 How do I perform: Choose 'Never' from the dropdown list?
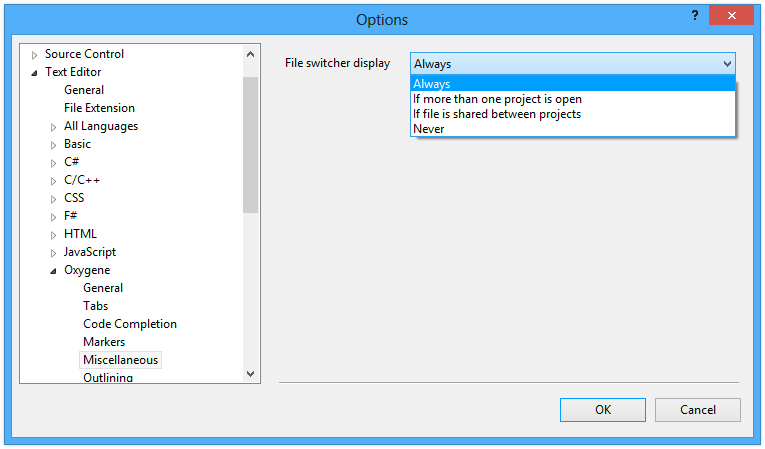pyautogui.click(x=429, y=129)
